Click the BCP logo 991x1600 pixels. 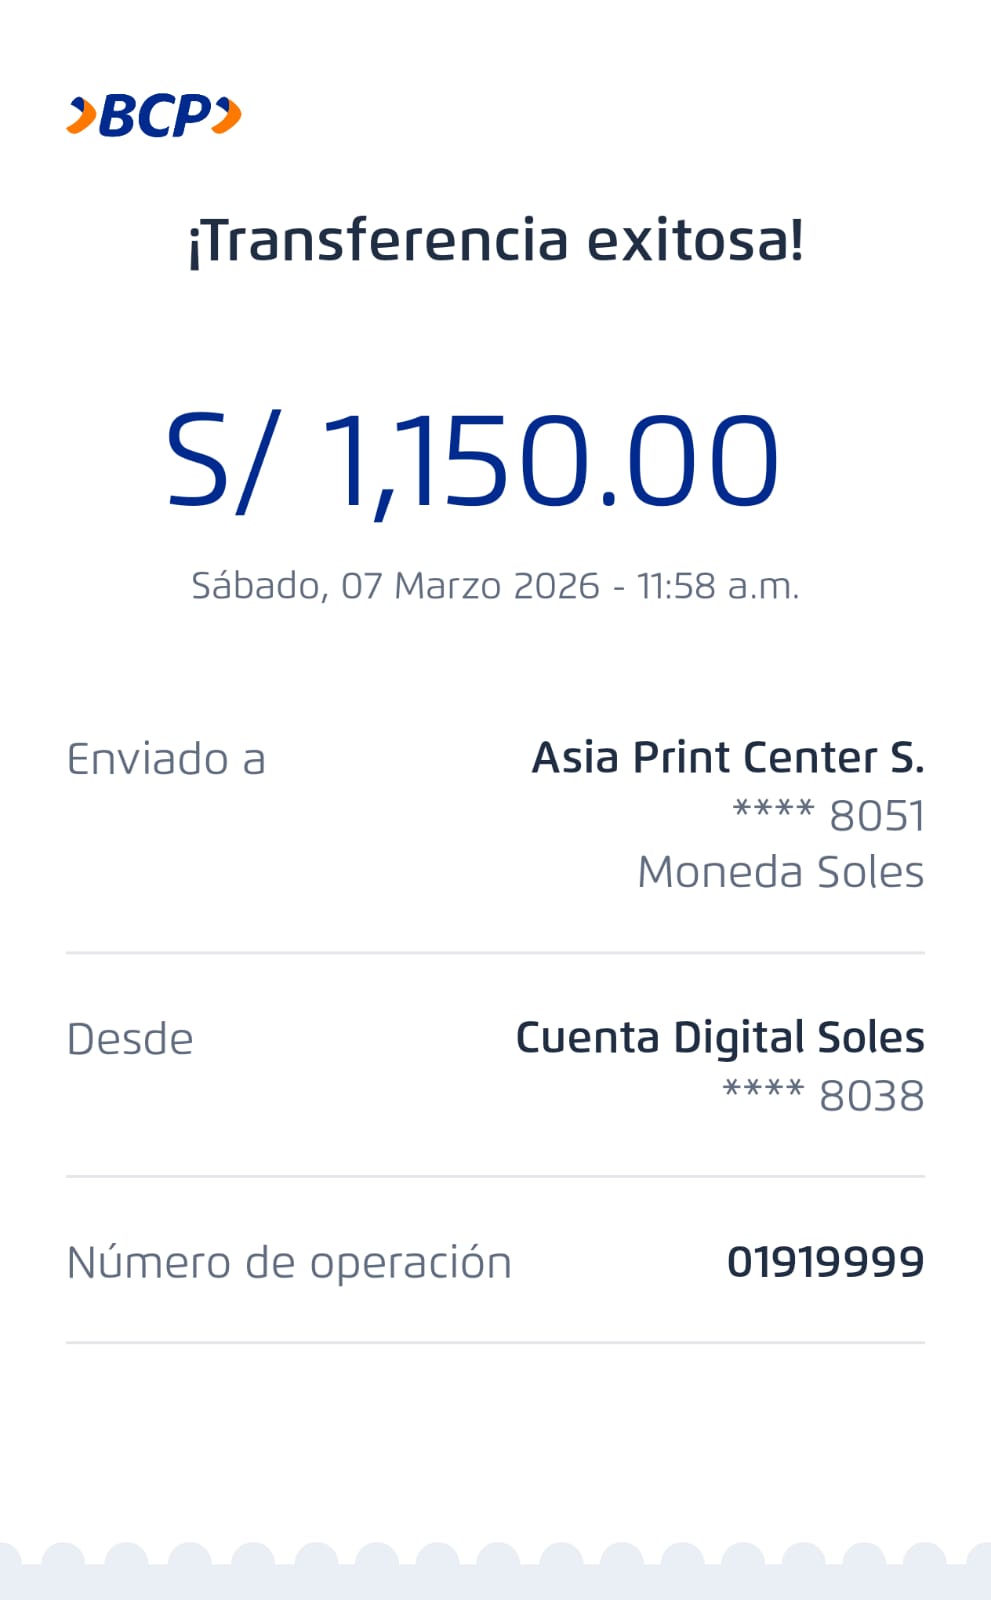(154, 116)
